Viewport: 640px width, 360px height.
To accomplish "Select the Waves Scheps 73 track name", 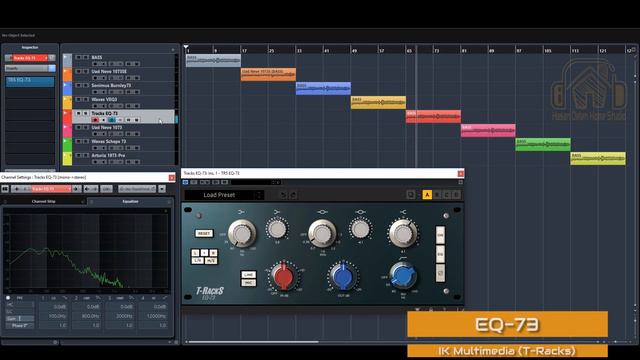I will [109, 141].
